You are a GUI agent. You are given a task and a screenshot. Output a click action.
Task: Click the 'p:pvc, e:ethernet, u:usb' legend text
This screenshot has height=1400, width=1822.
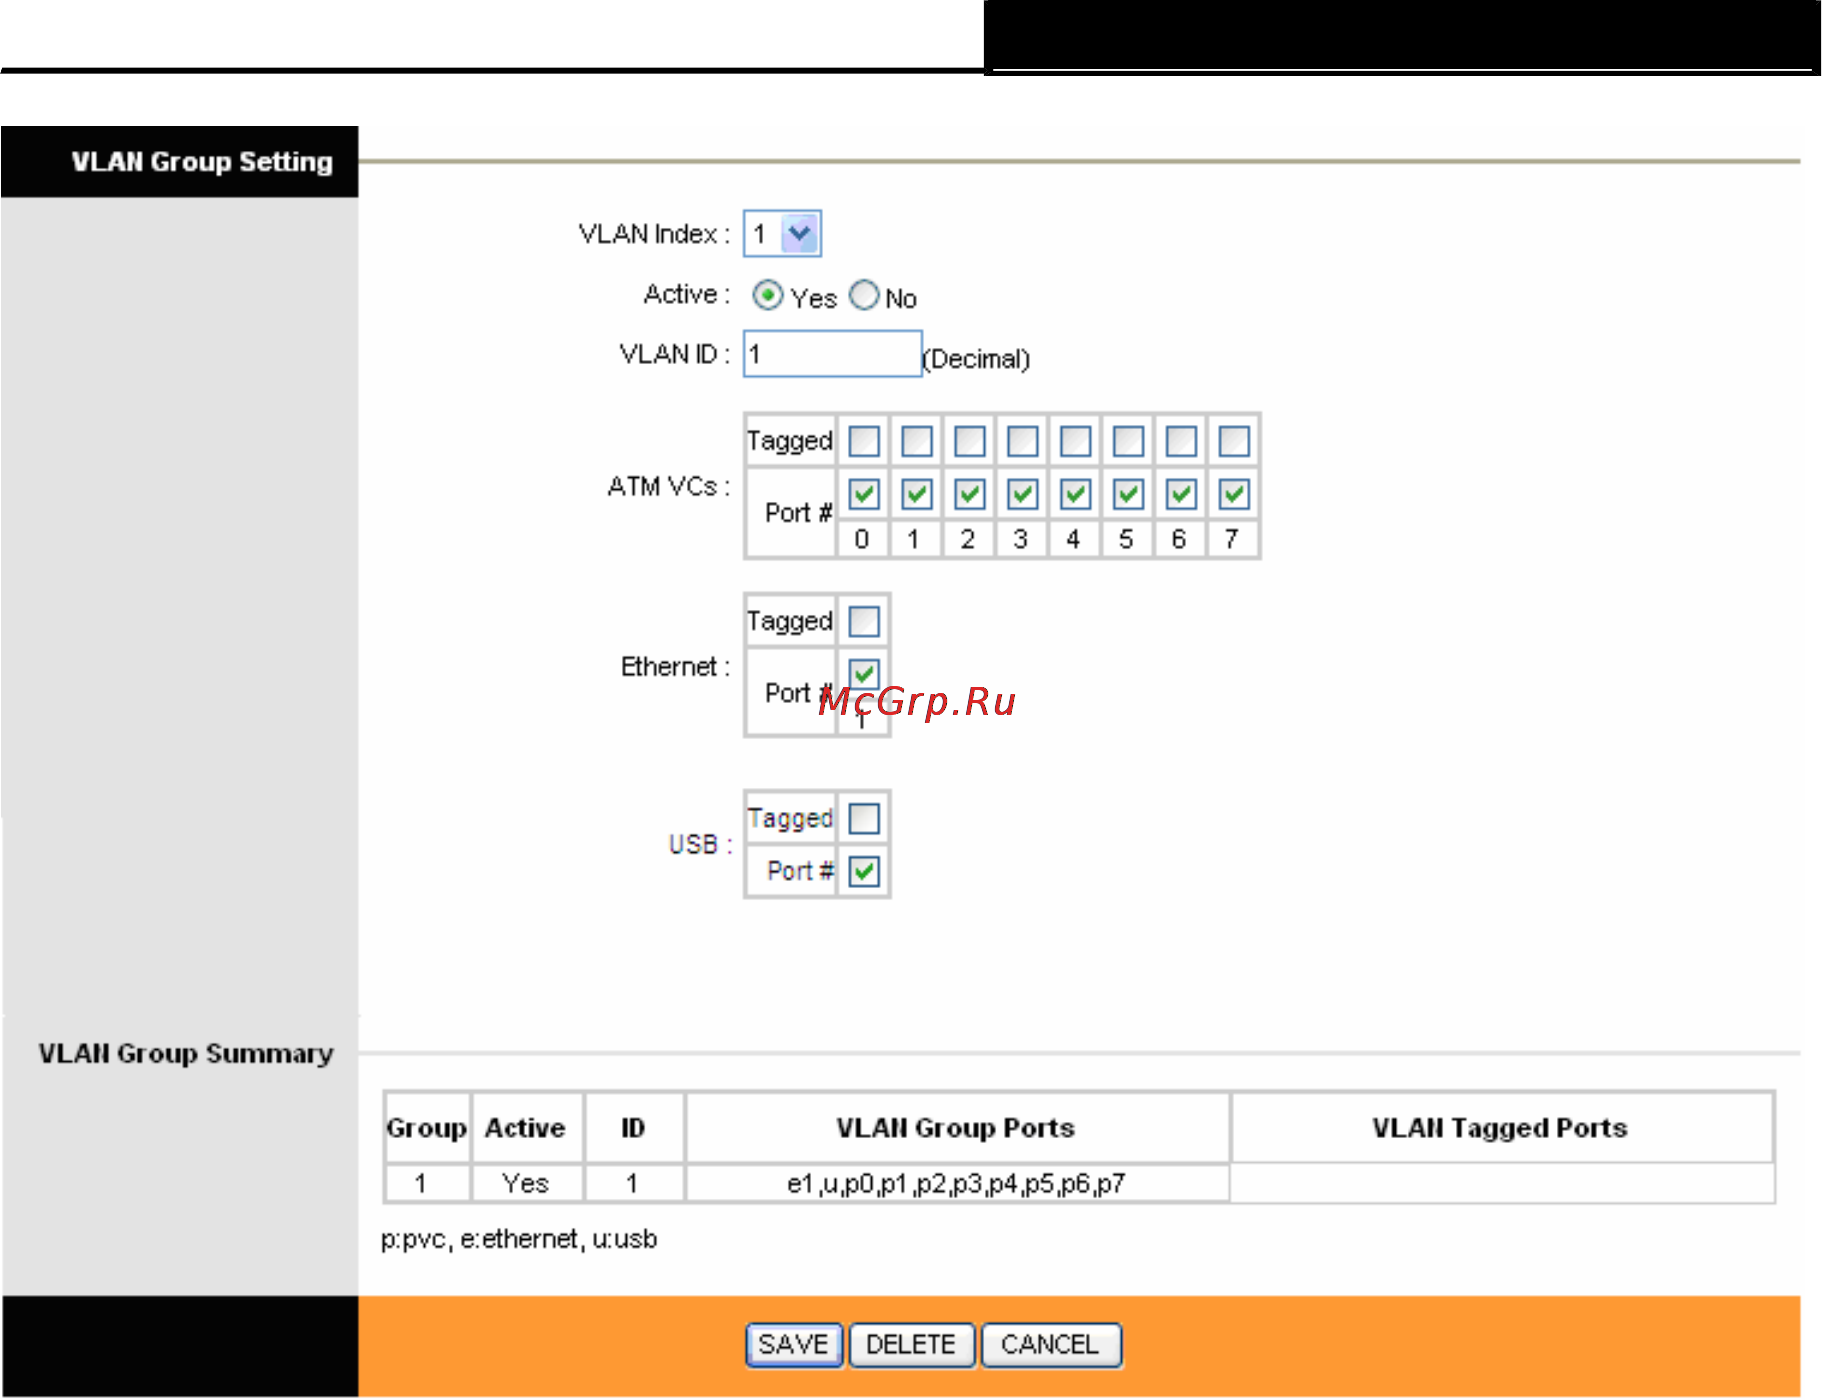519,1240
